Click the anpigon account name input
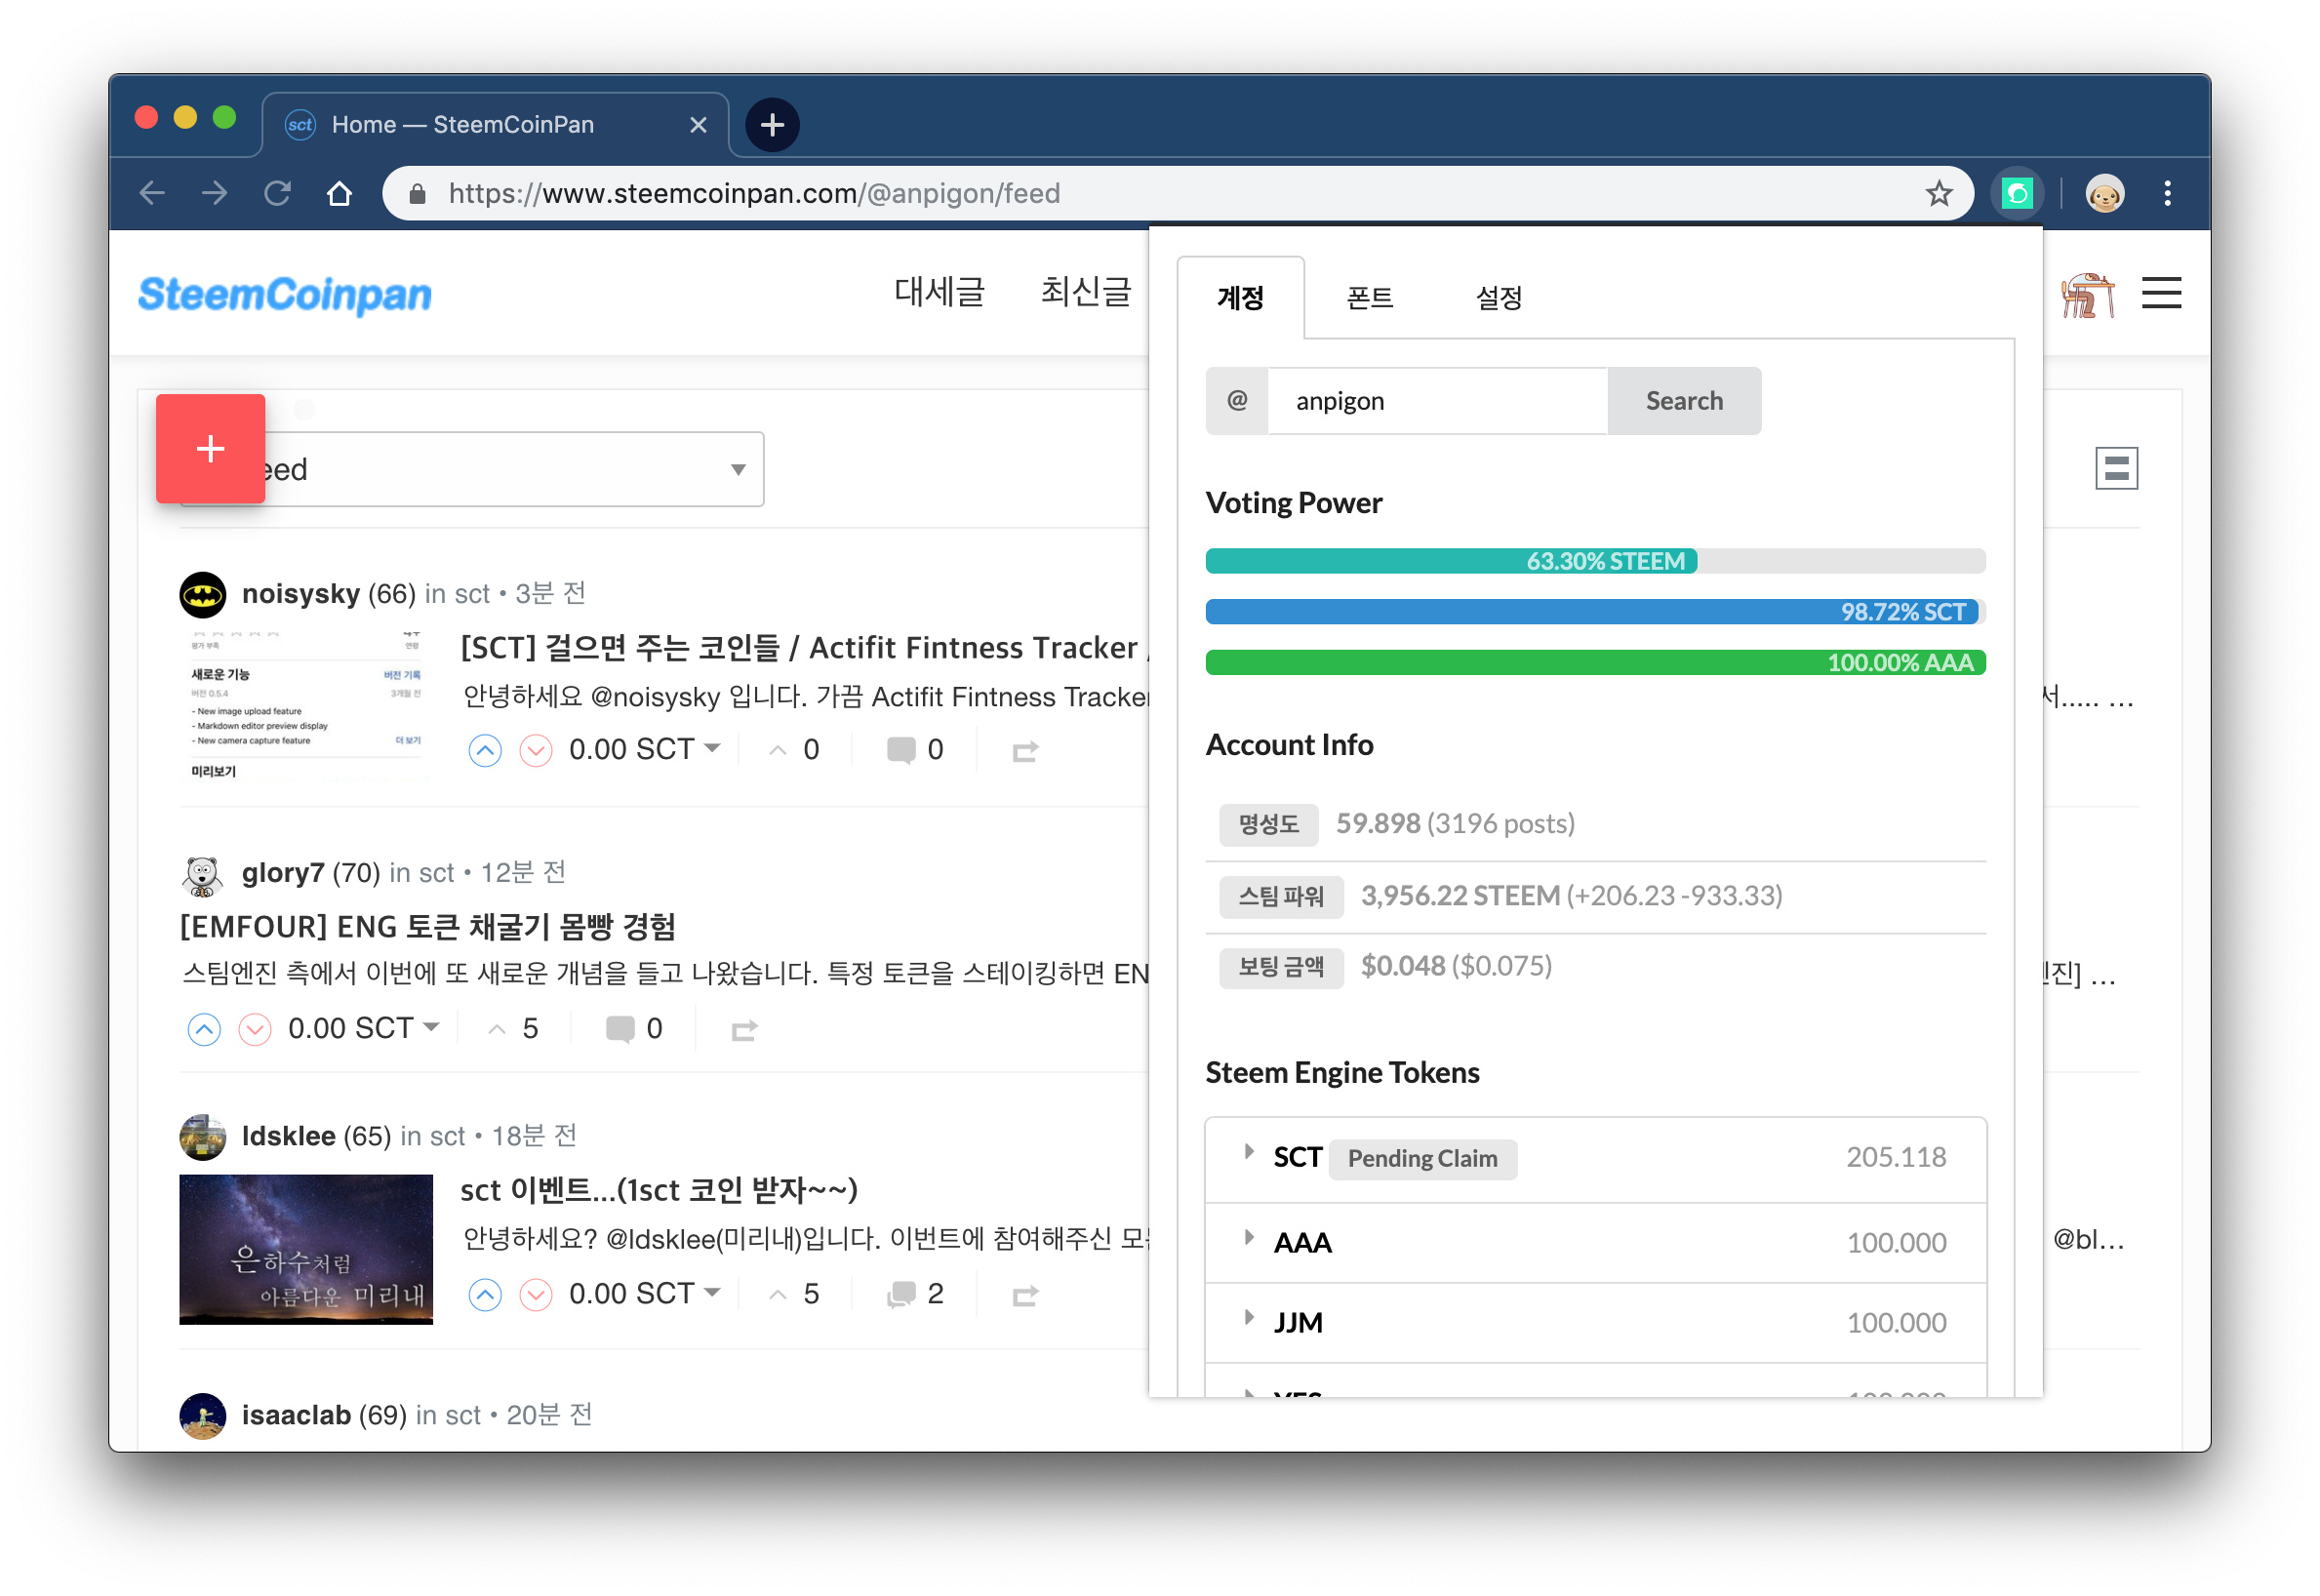Screen dimensions: 2320x1596 1437,401
